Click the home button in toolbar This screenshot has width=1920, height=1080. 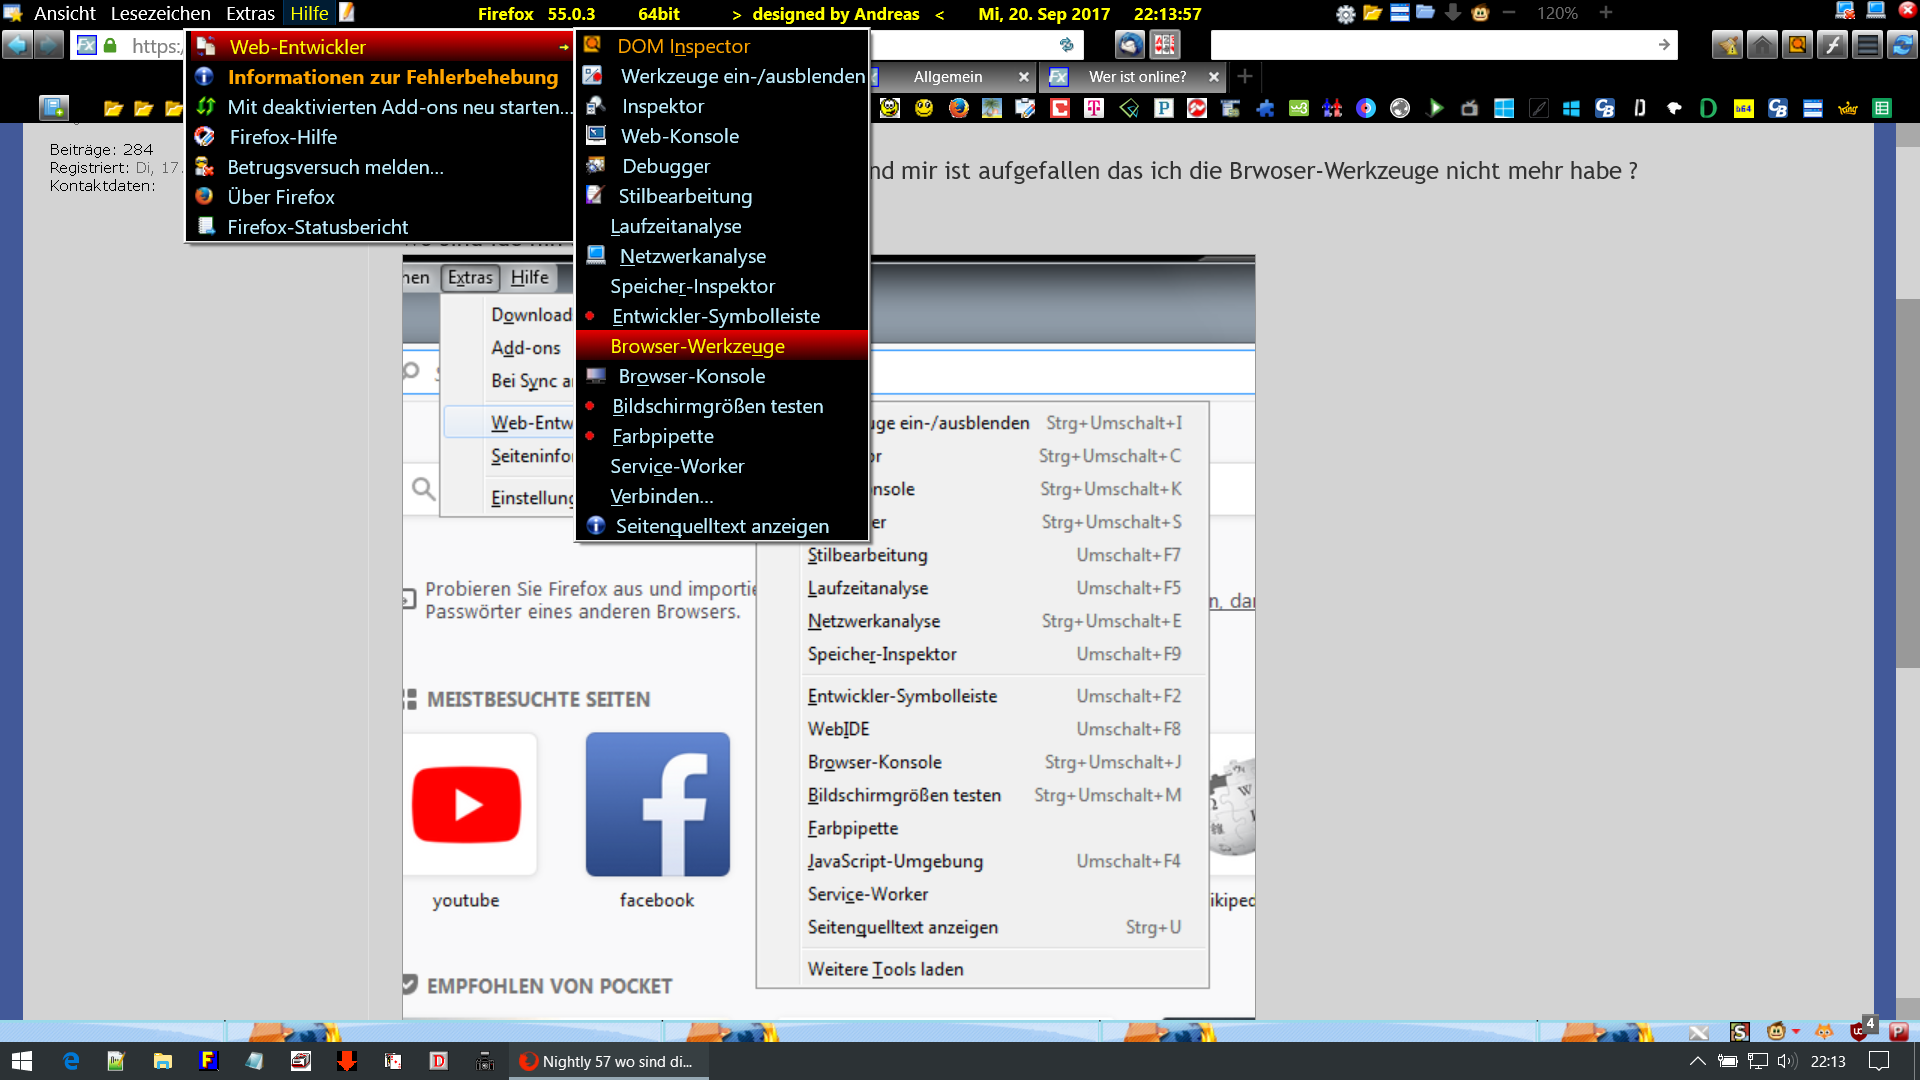pyautogui.click(x=1762, y=45)
